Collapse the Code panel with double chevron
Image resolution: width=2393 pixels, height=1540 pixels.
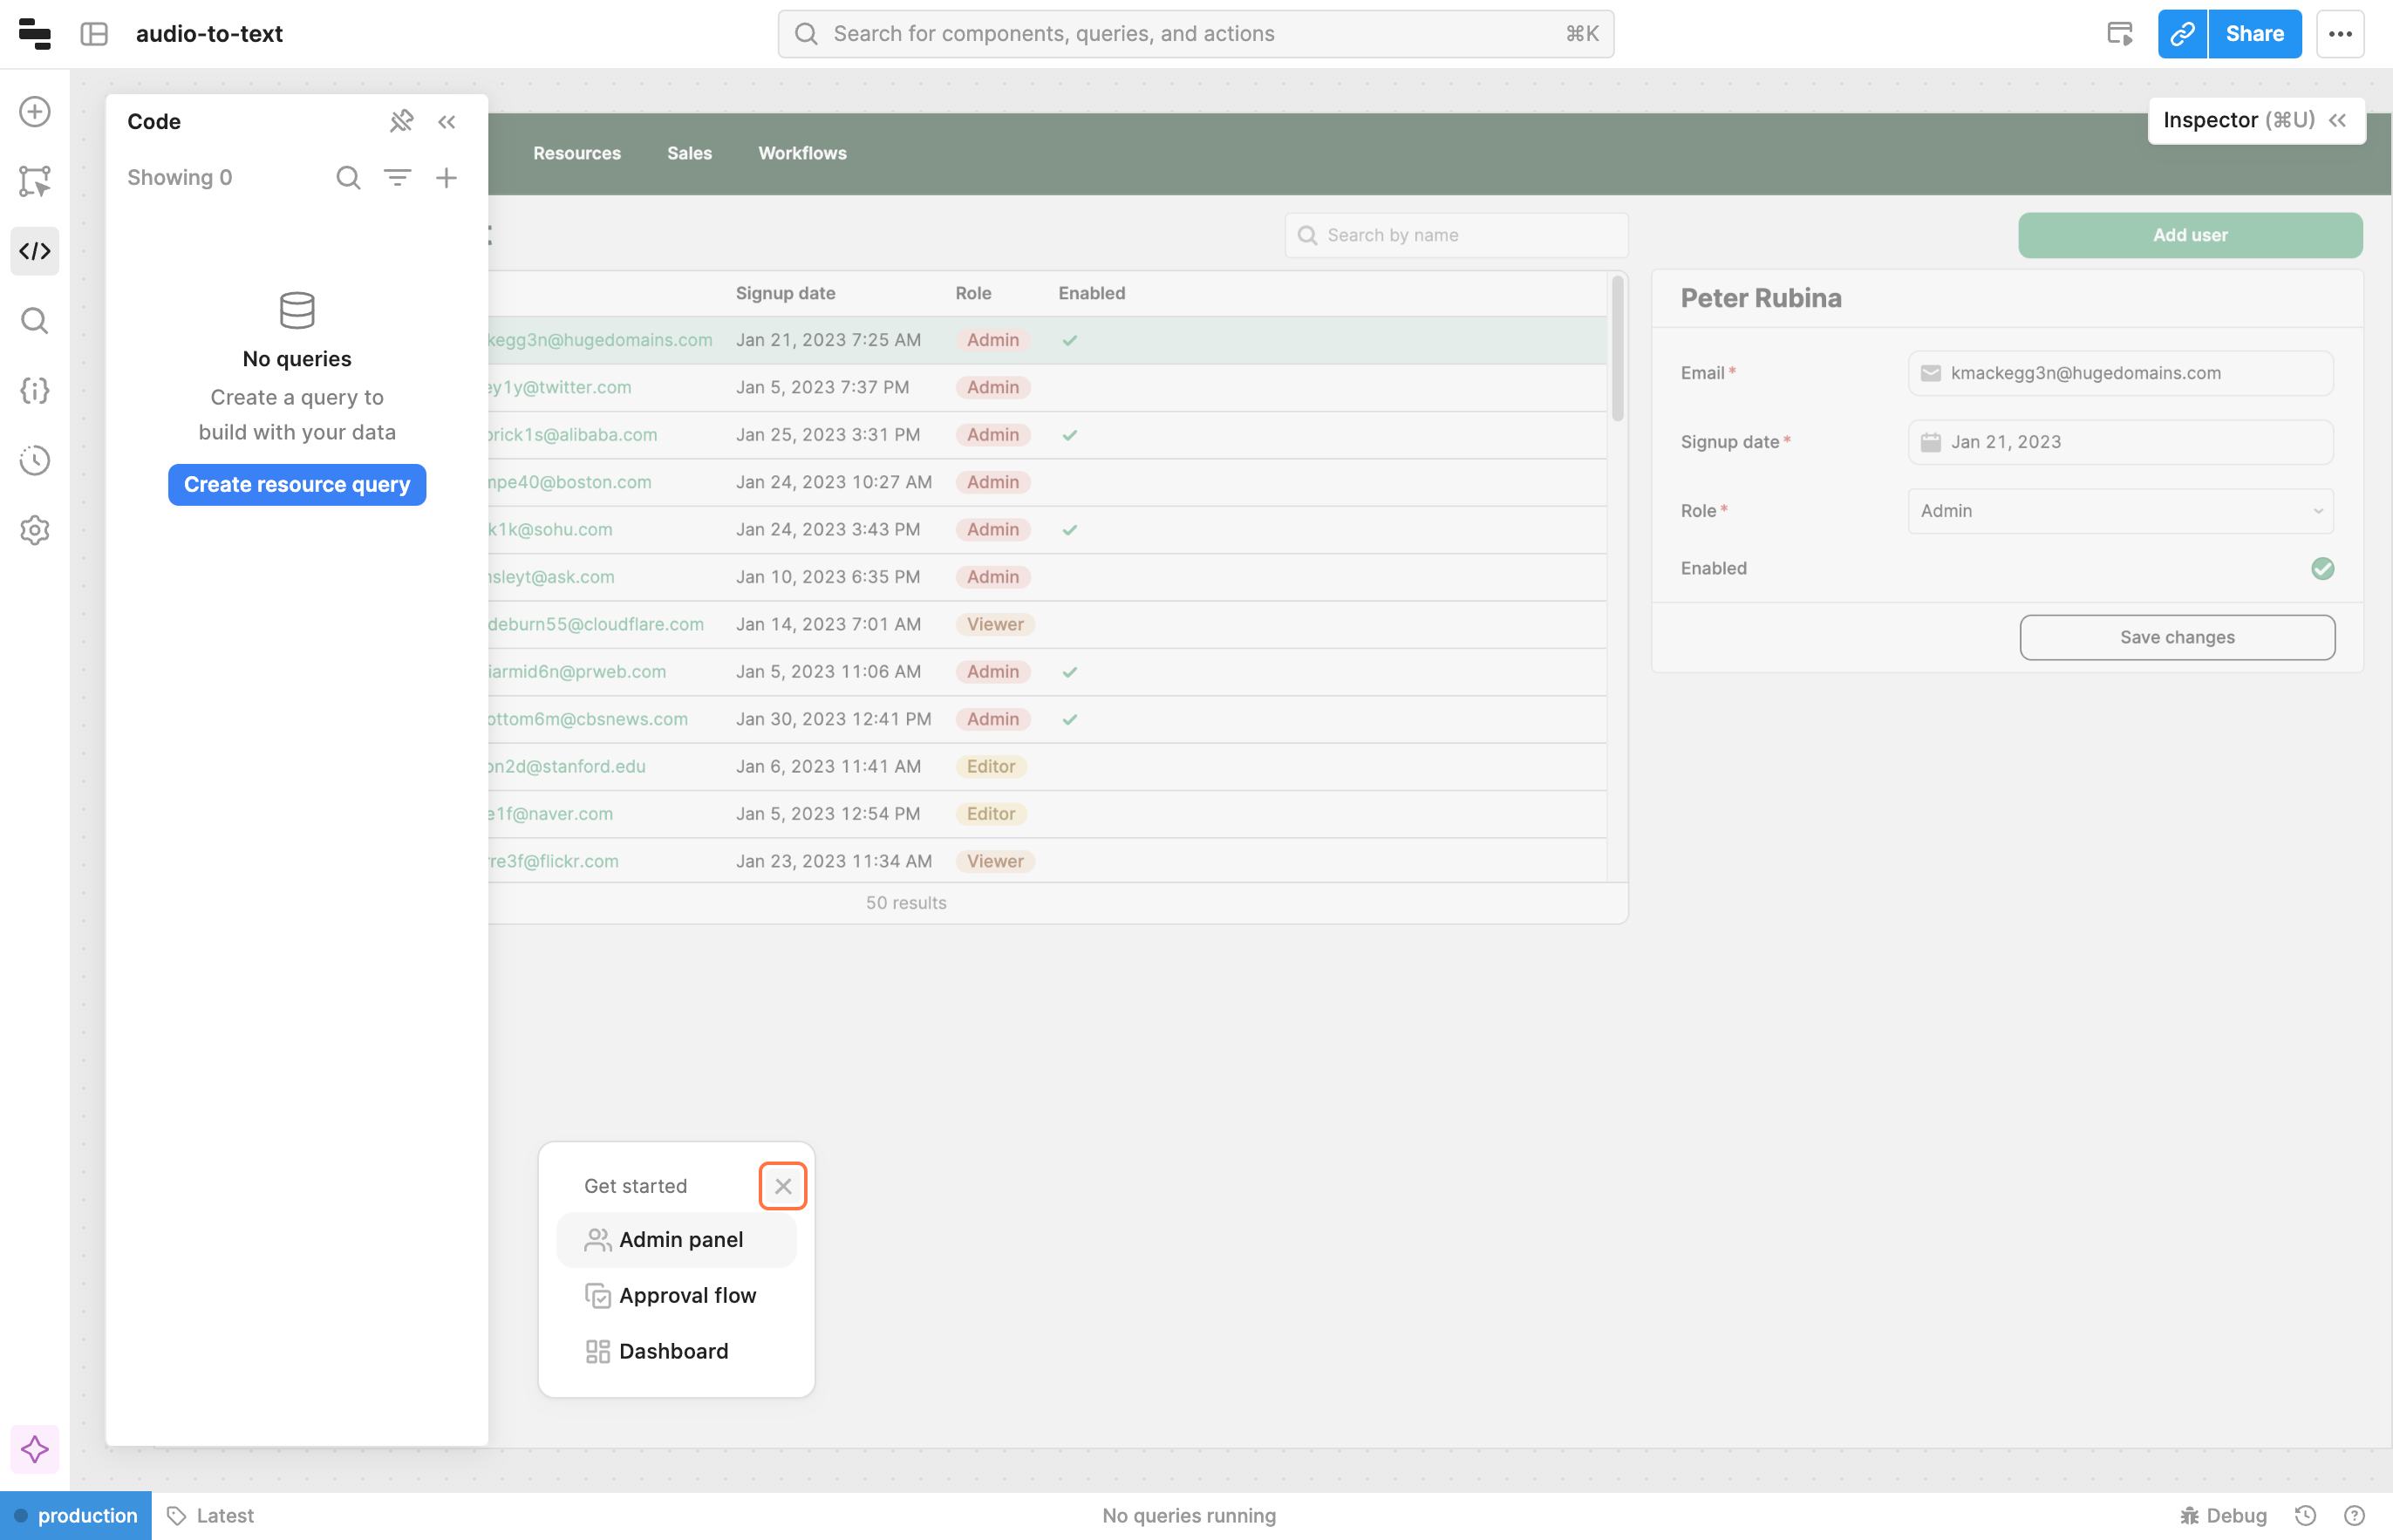[447, 121]
